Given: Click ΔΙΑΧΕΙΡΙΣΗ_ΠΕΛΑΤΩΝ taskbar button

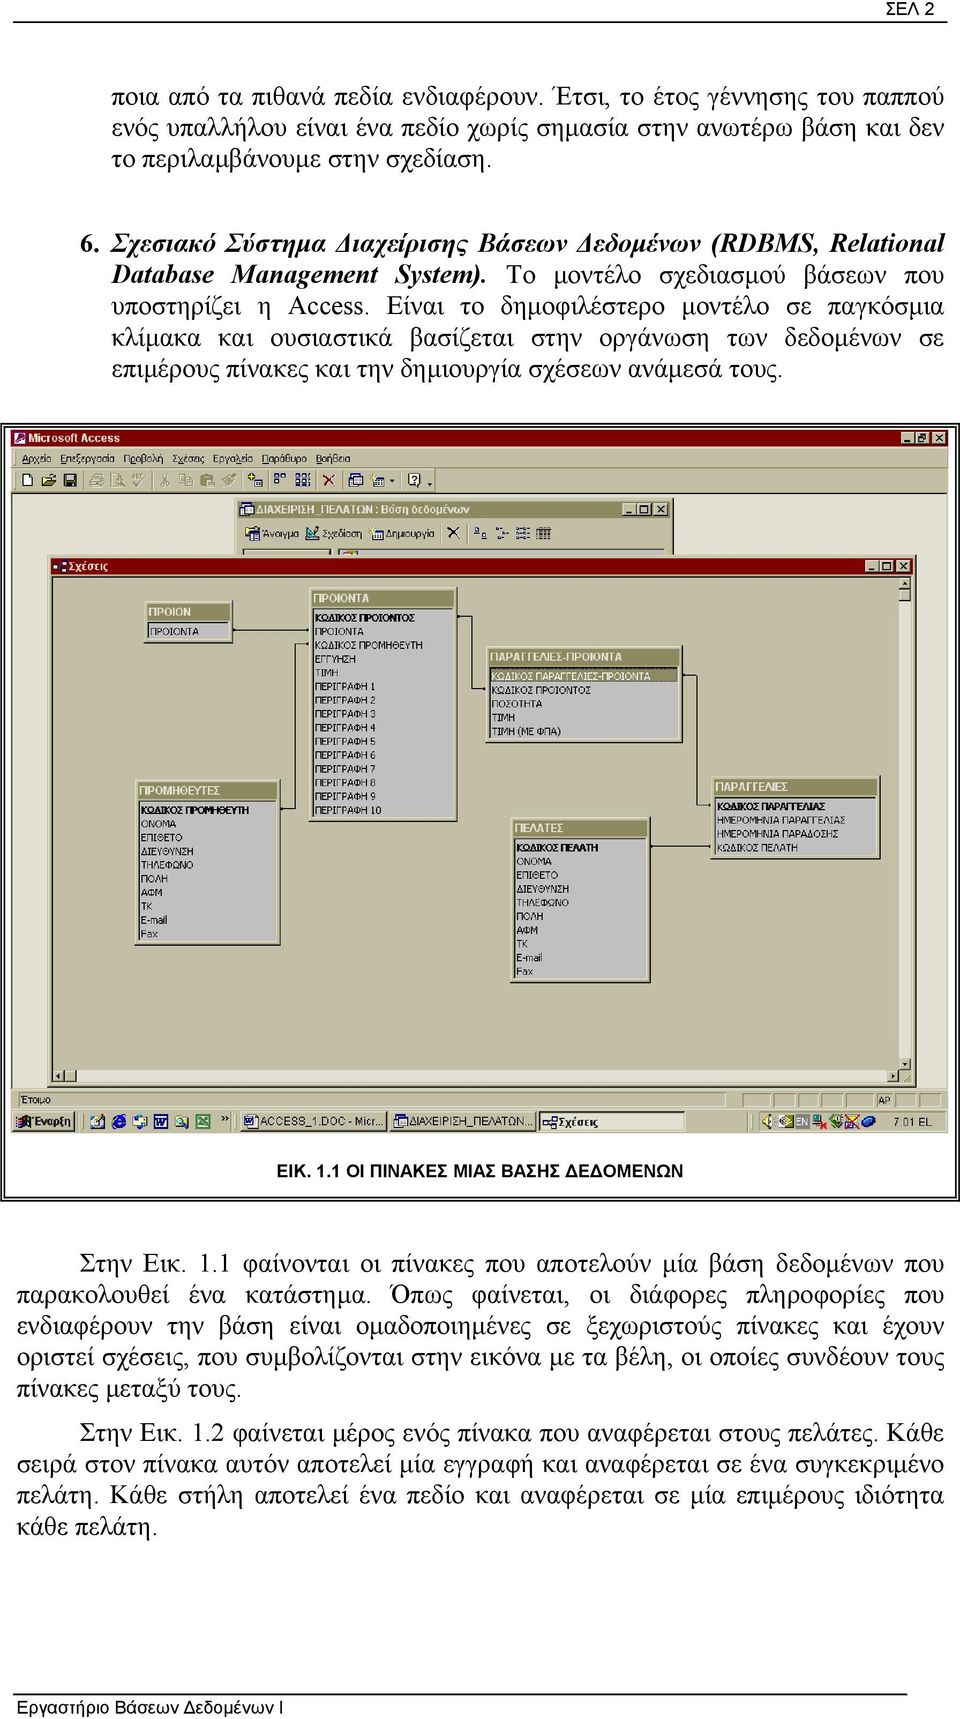Looking at the screenshot, I should [x=464, y=1121].
